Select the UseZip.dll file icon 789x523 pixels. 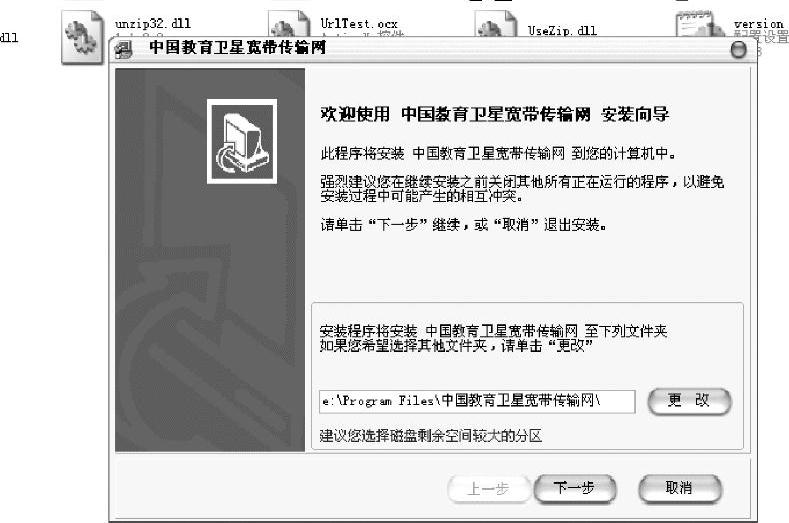pos(496,24)
